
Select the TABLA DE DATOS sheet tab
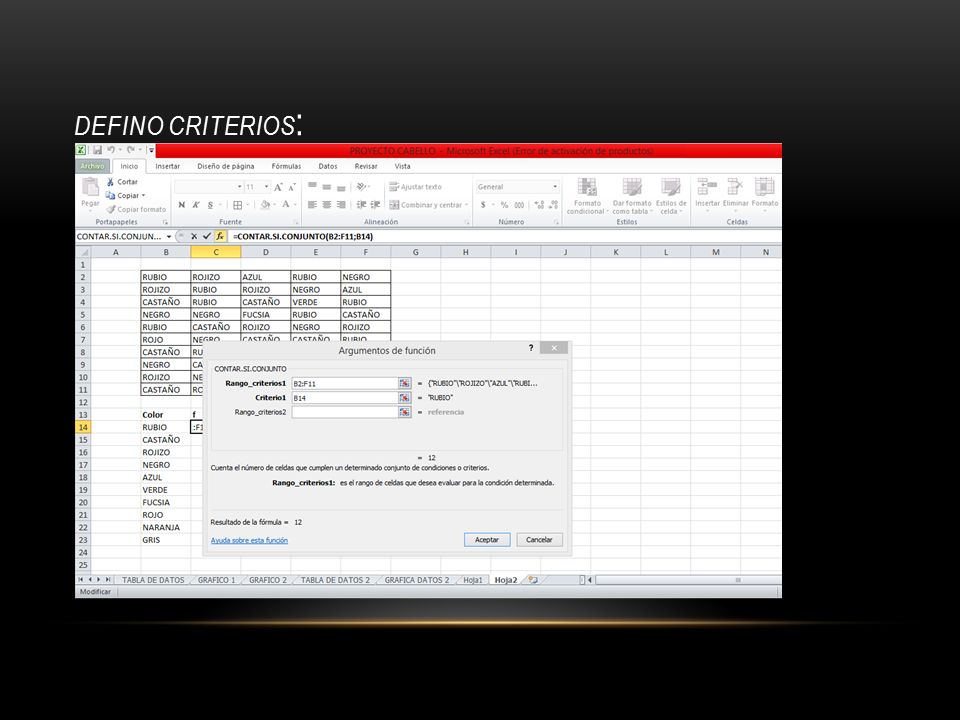point(153,580)
